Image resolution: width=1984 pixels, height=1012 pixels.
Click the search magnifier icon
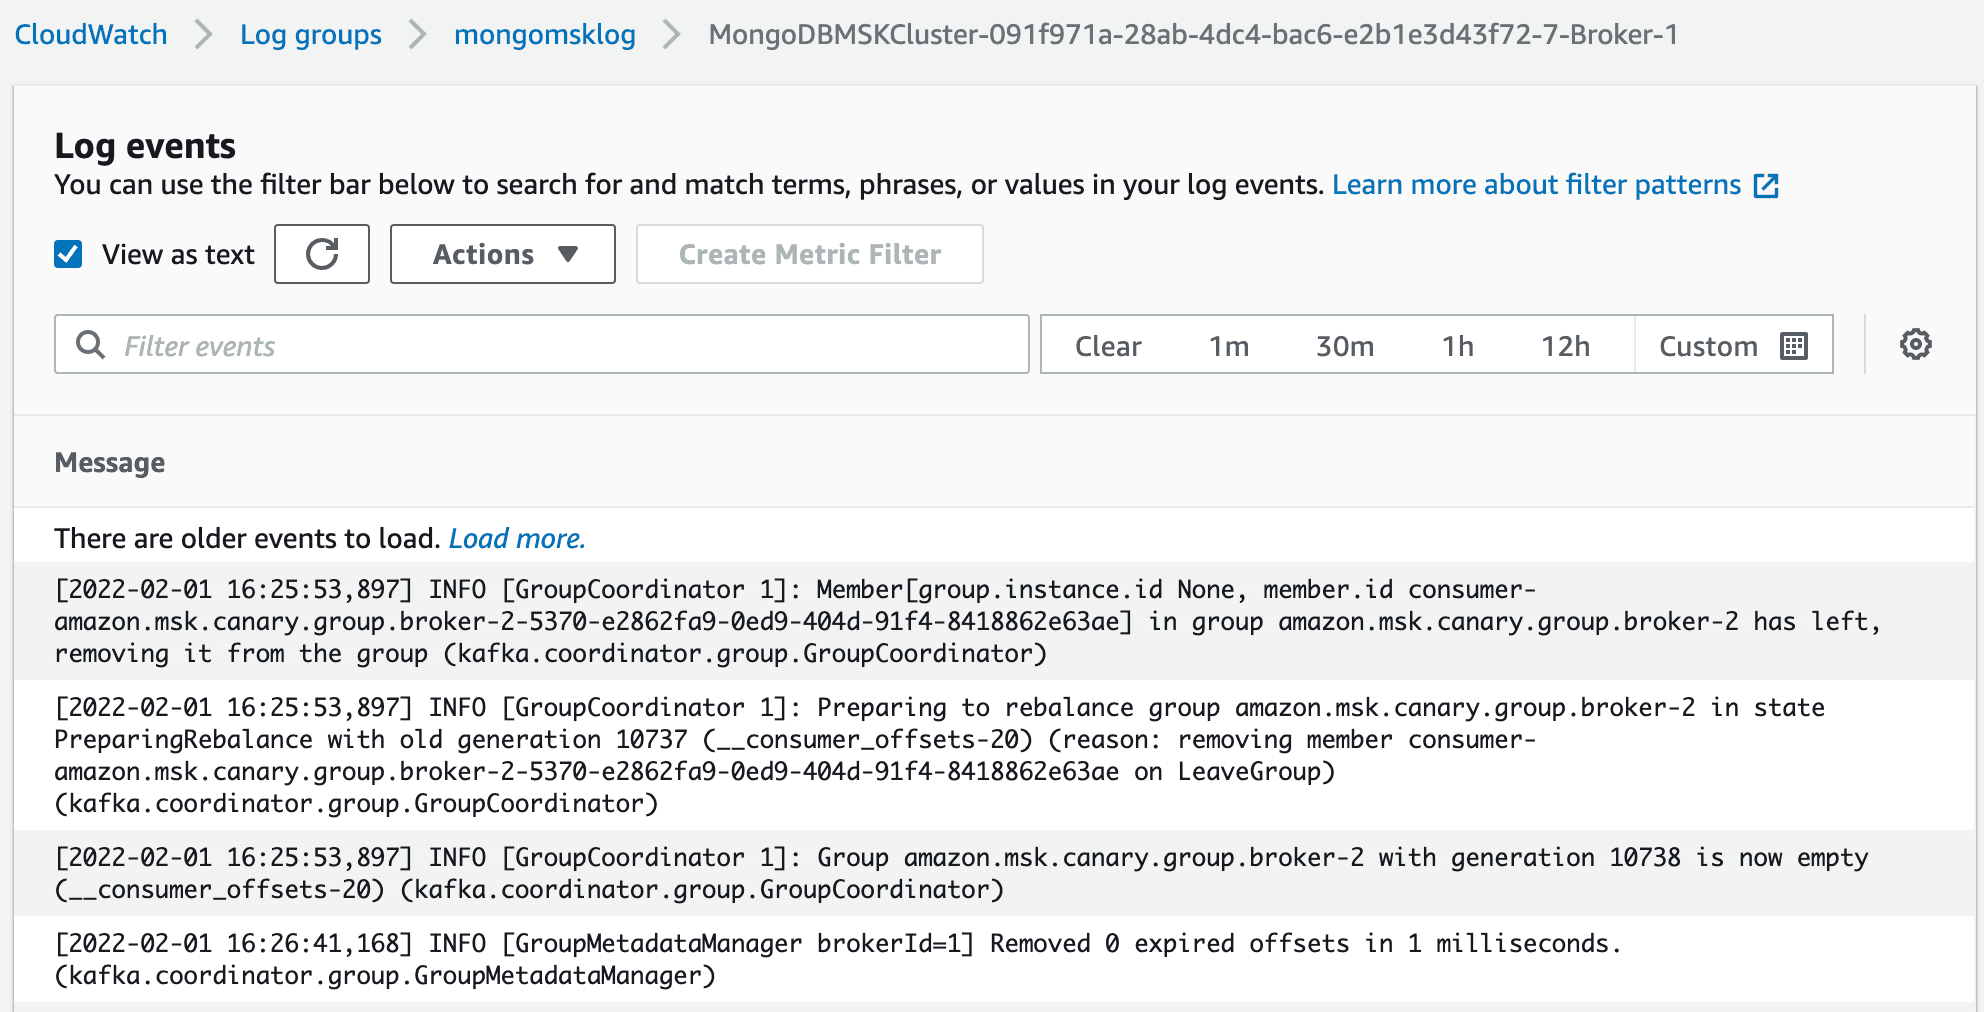[91, 345]
